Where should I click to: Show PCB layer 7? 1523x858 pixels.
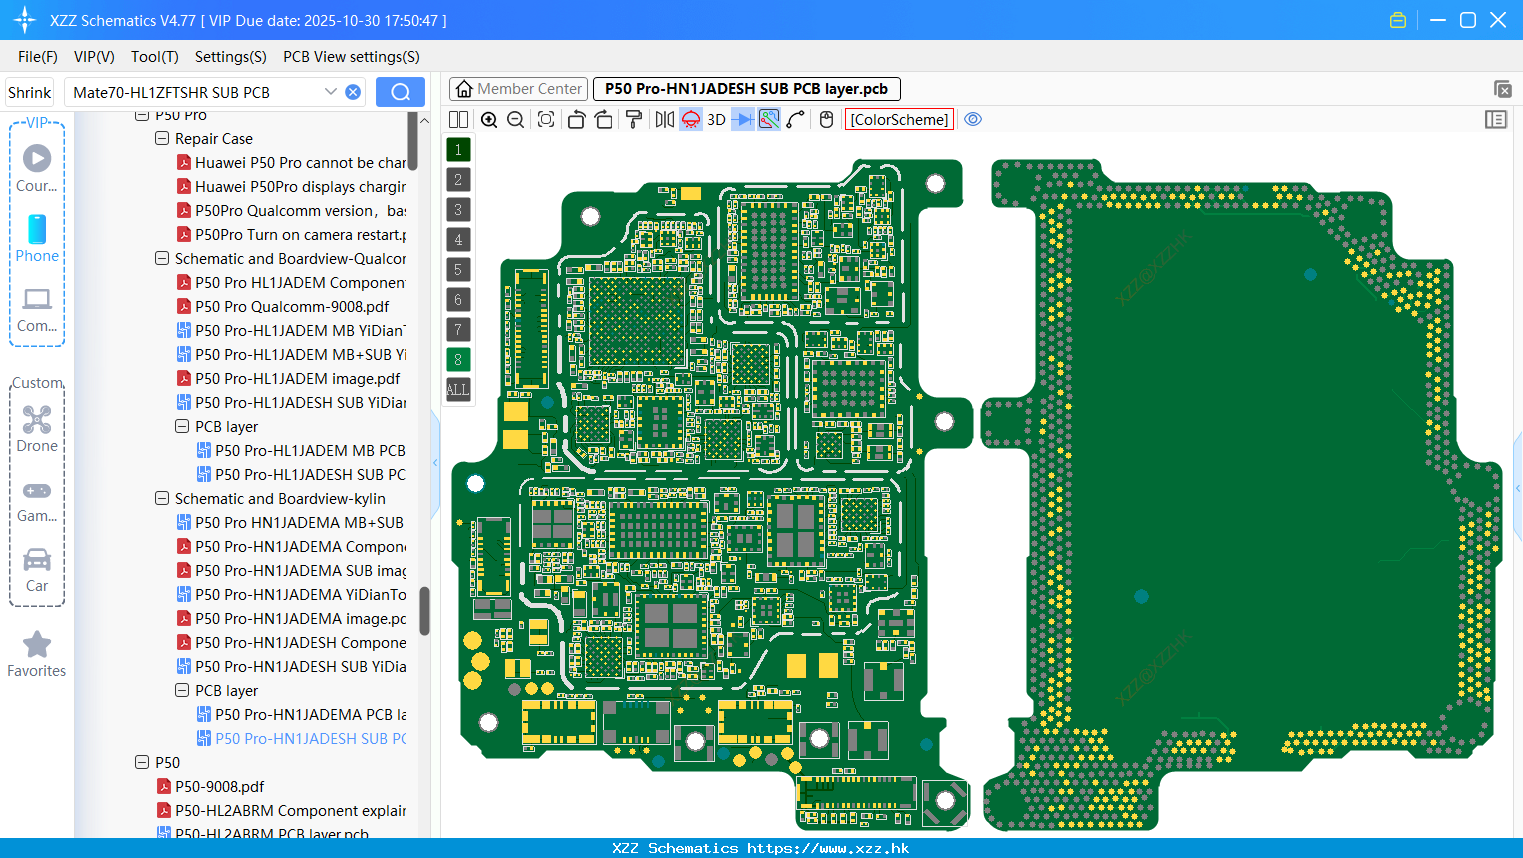point(458,330)
